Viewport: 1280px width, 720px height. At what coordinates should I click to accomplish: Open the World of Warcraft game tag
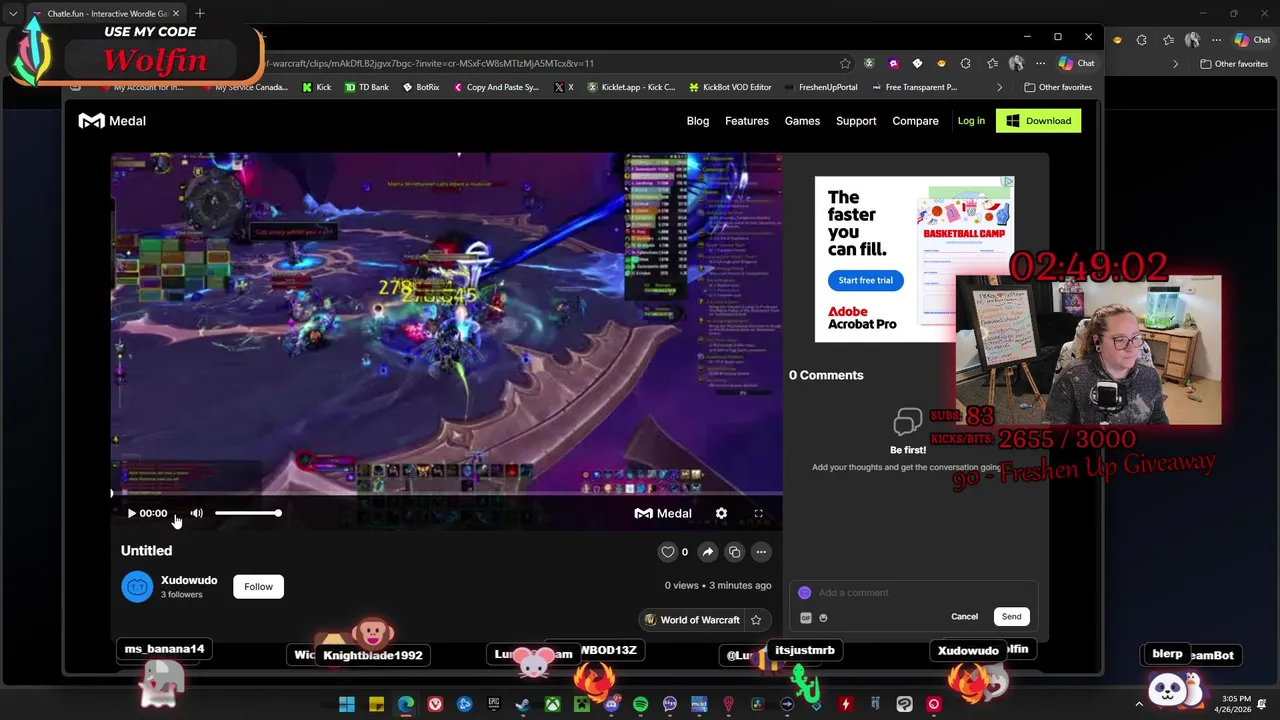click(692, 620)
